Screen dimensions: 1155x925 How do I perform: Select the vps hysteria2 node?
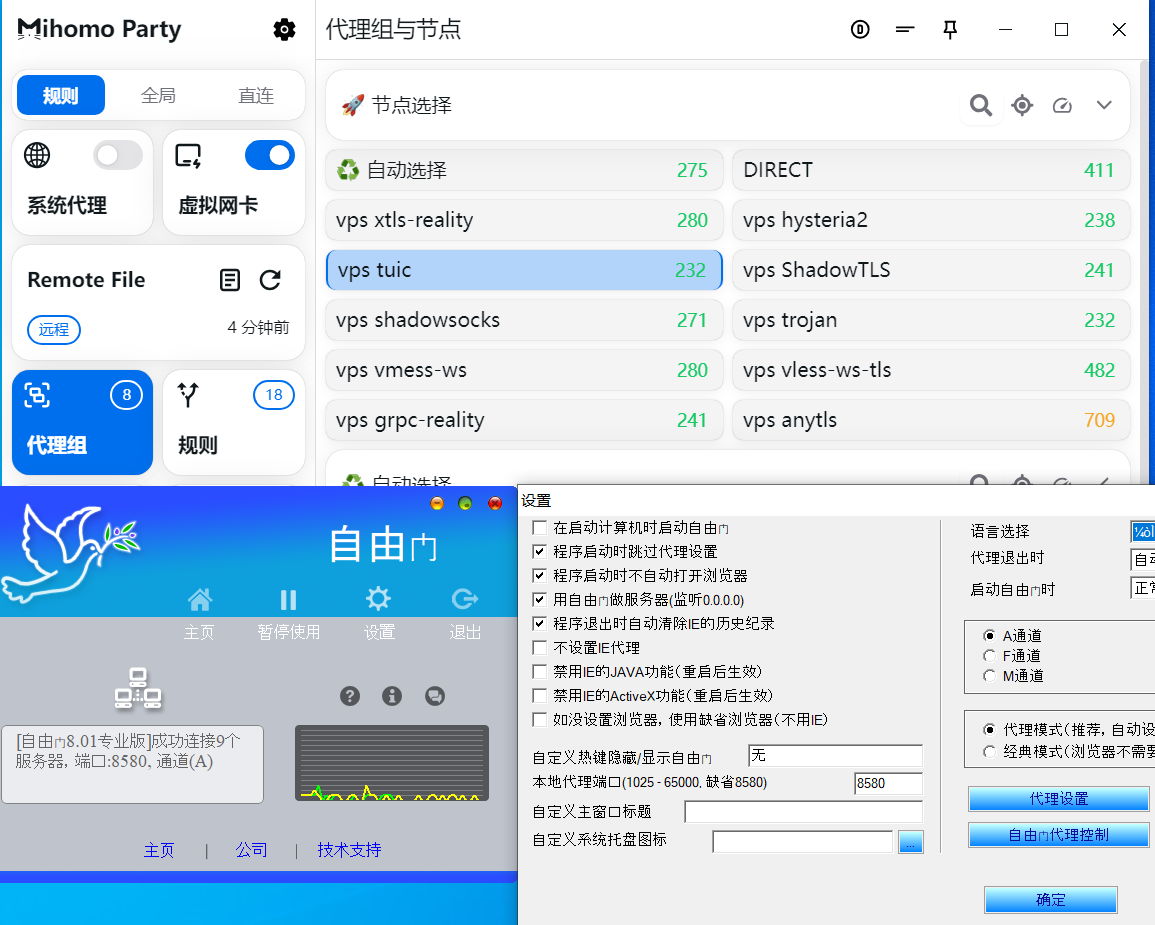pyautogui.click(x=930, y=220)
